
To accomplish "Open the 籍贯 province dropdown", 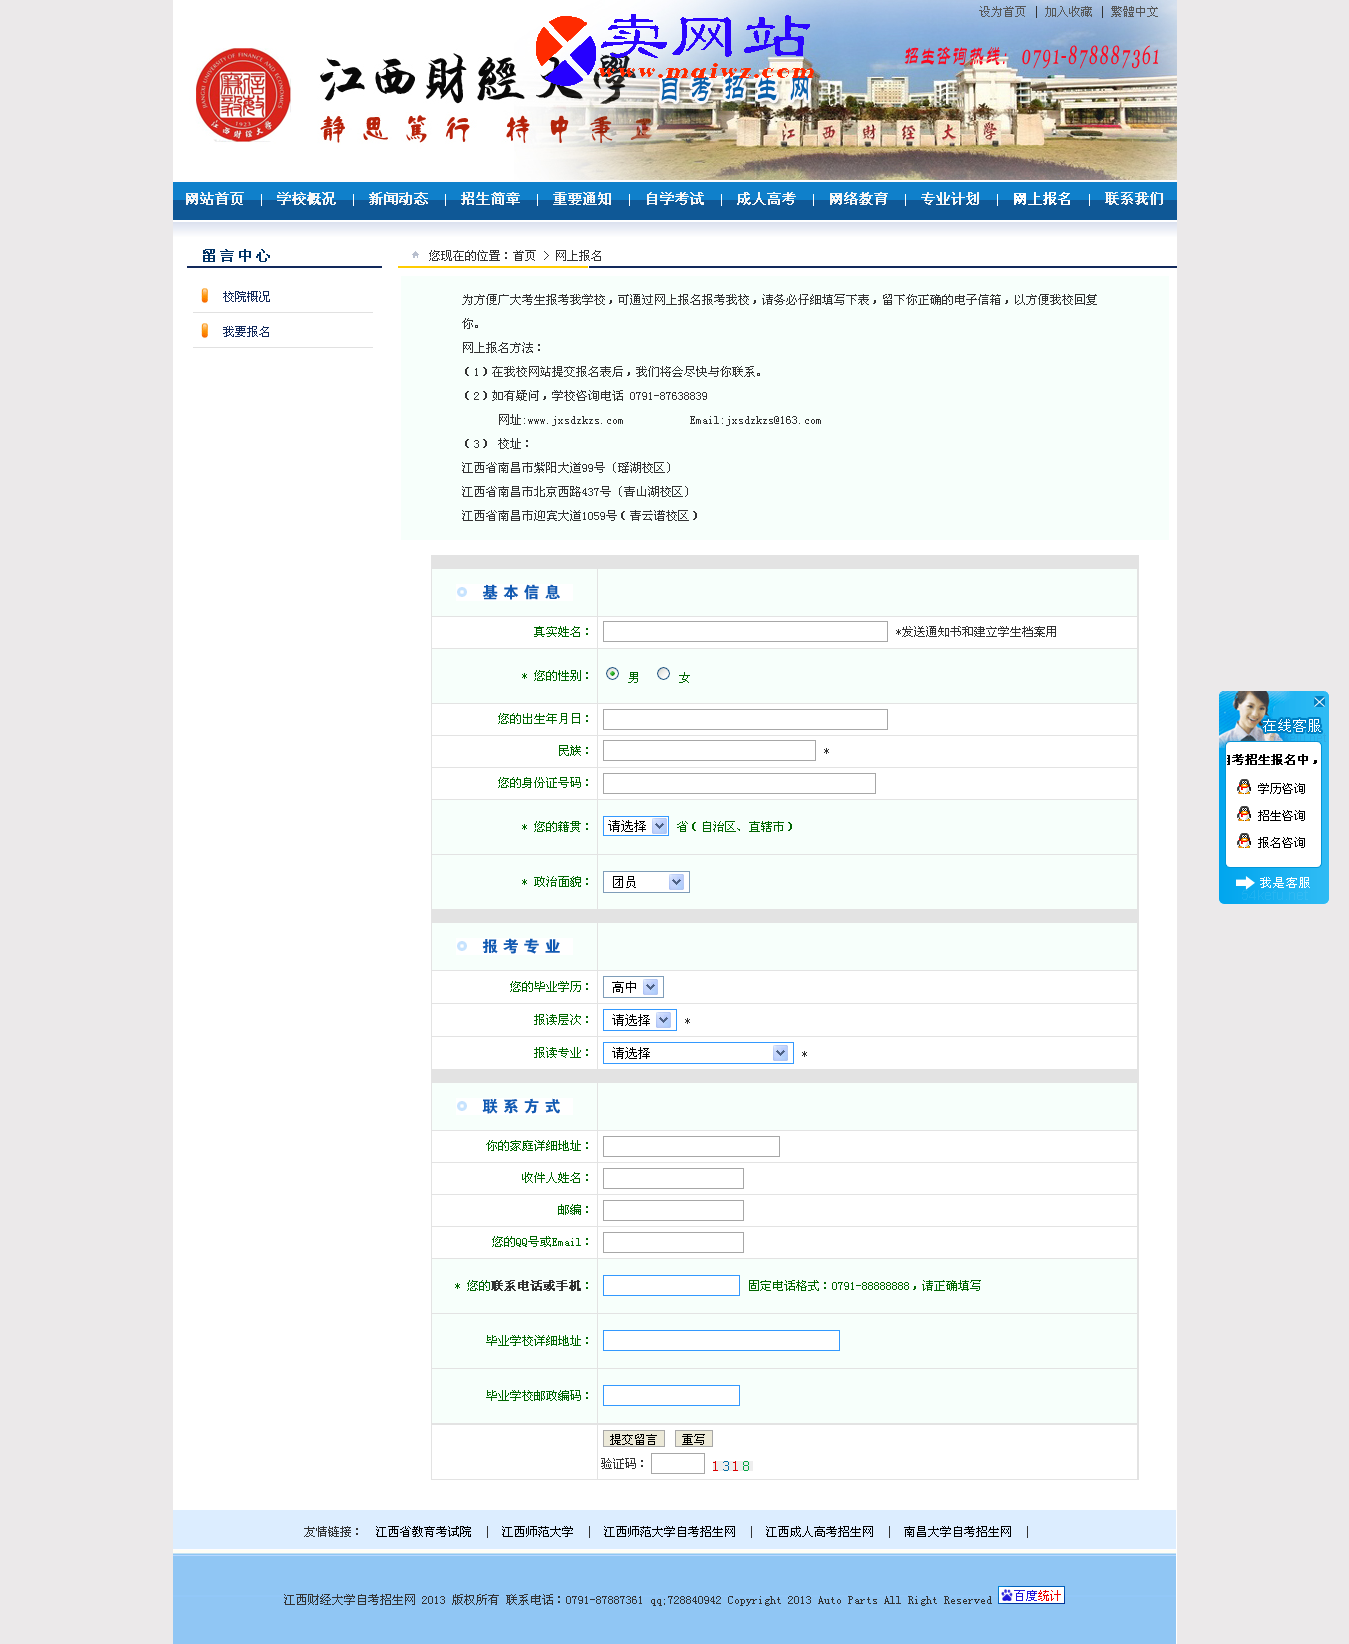I will click(x=636, y=826).
